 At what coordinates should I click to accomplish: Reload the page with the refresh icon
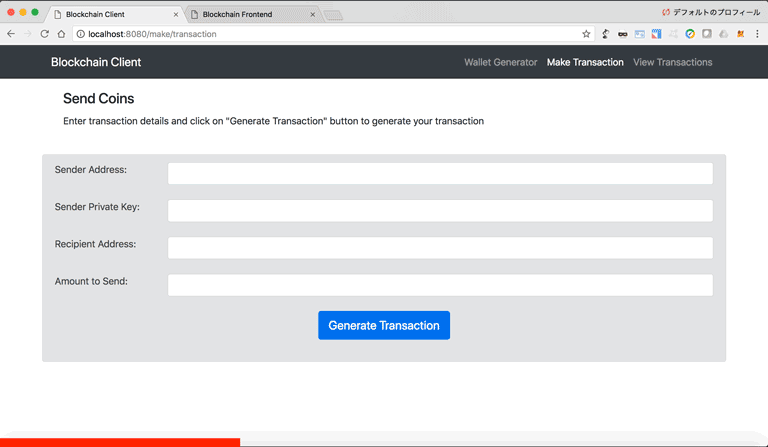click(44, 34)
